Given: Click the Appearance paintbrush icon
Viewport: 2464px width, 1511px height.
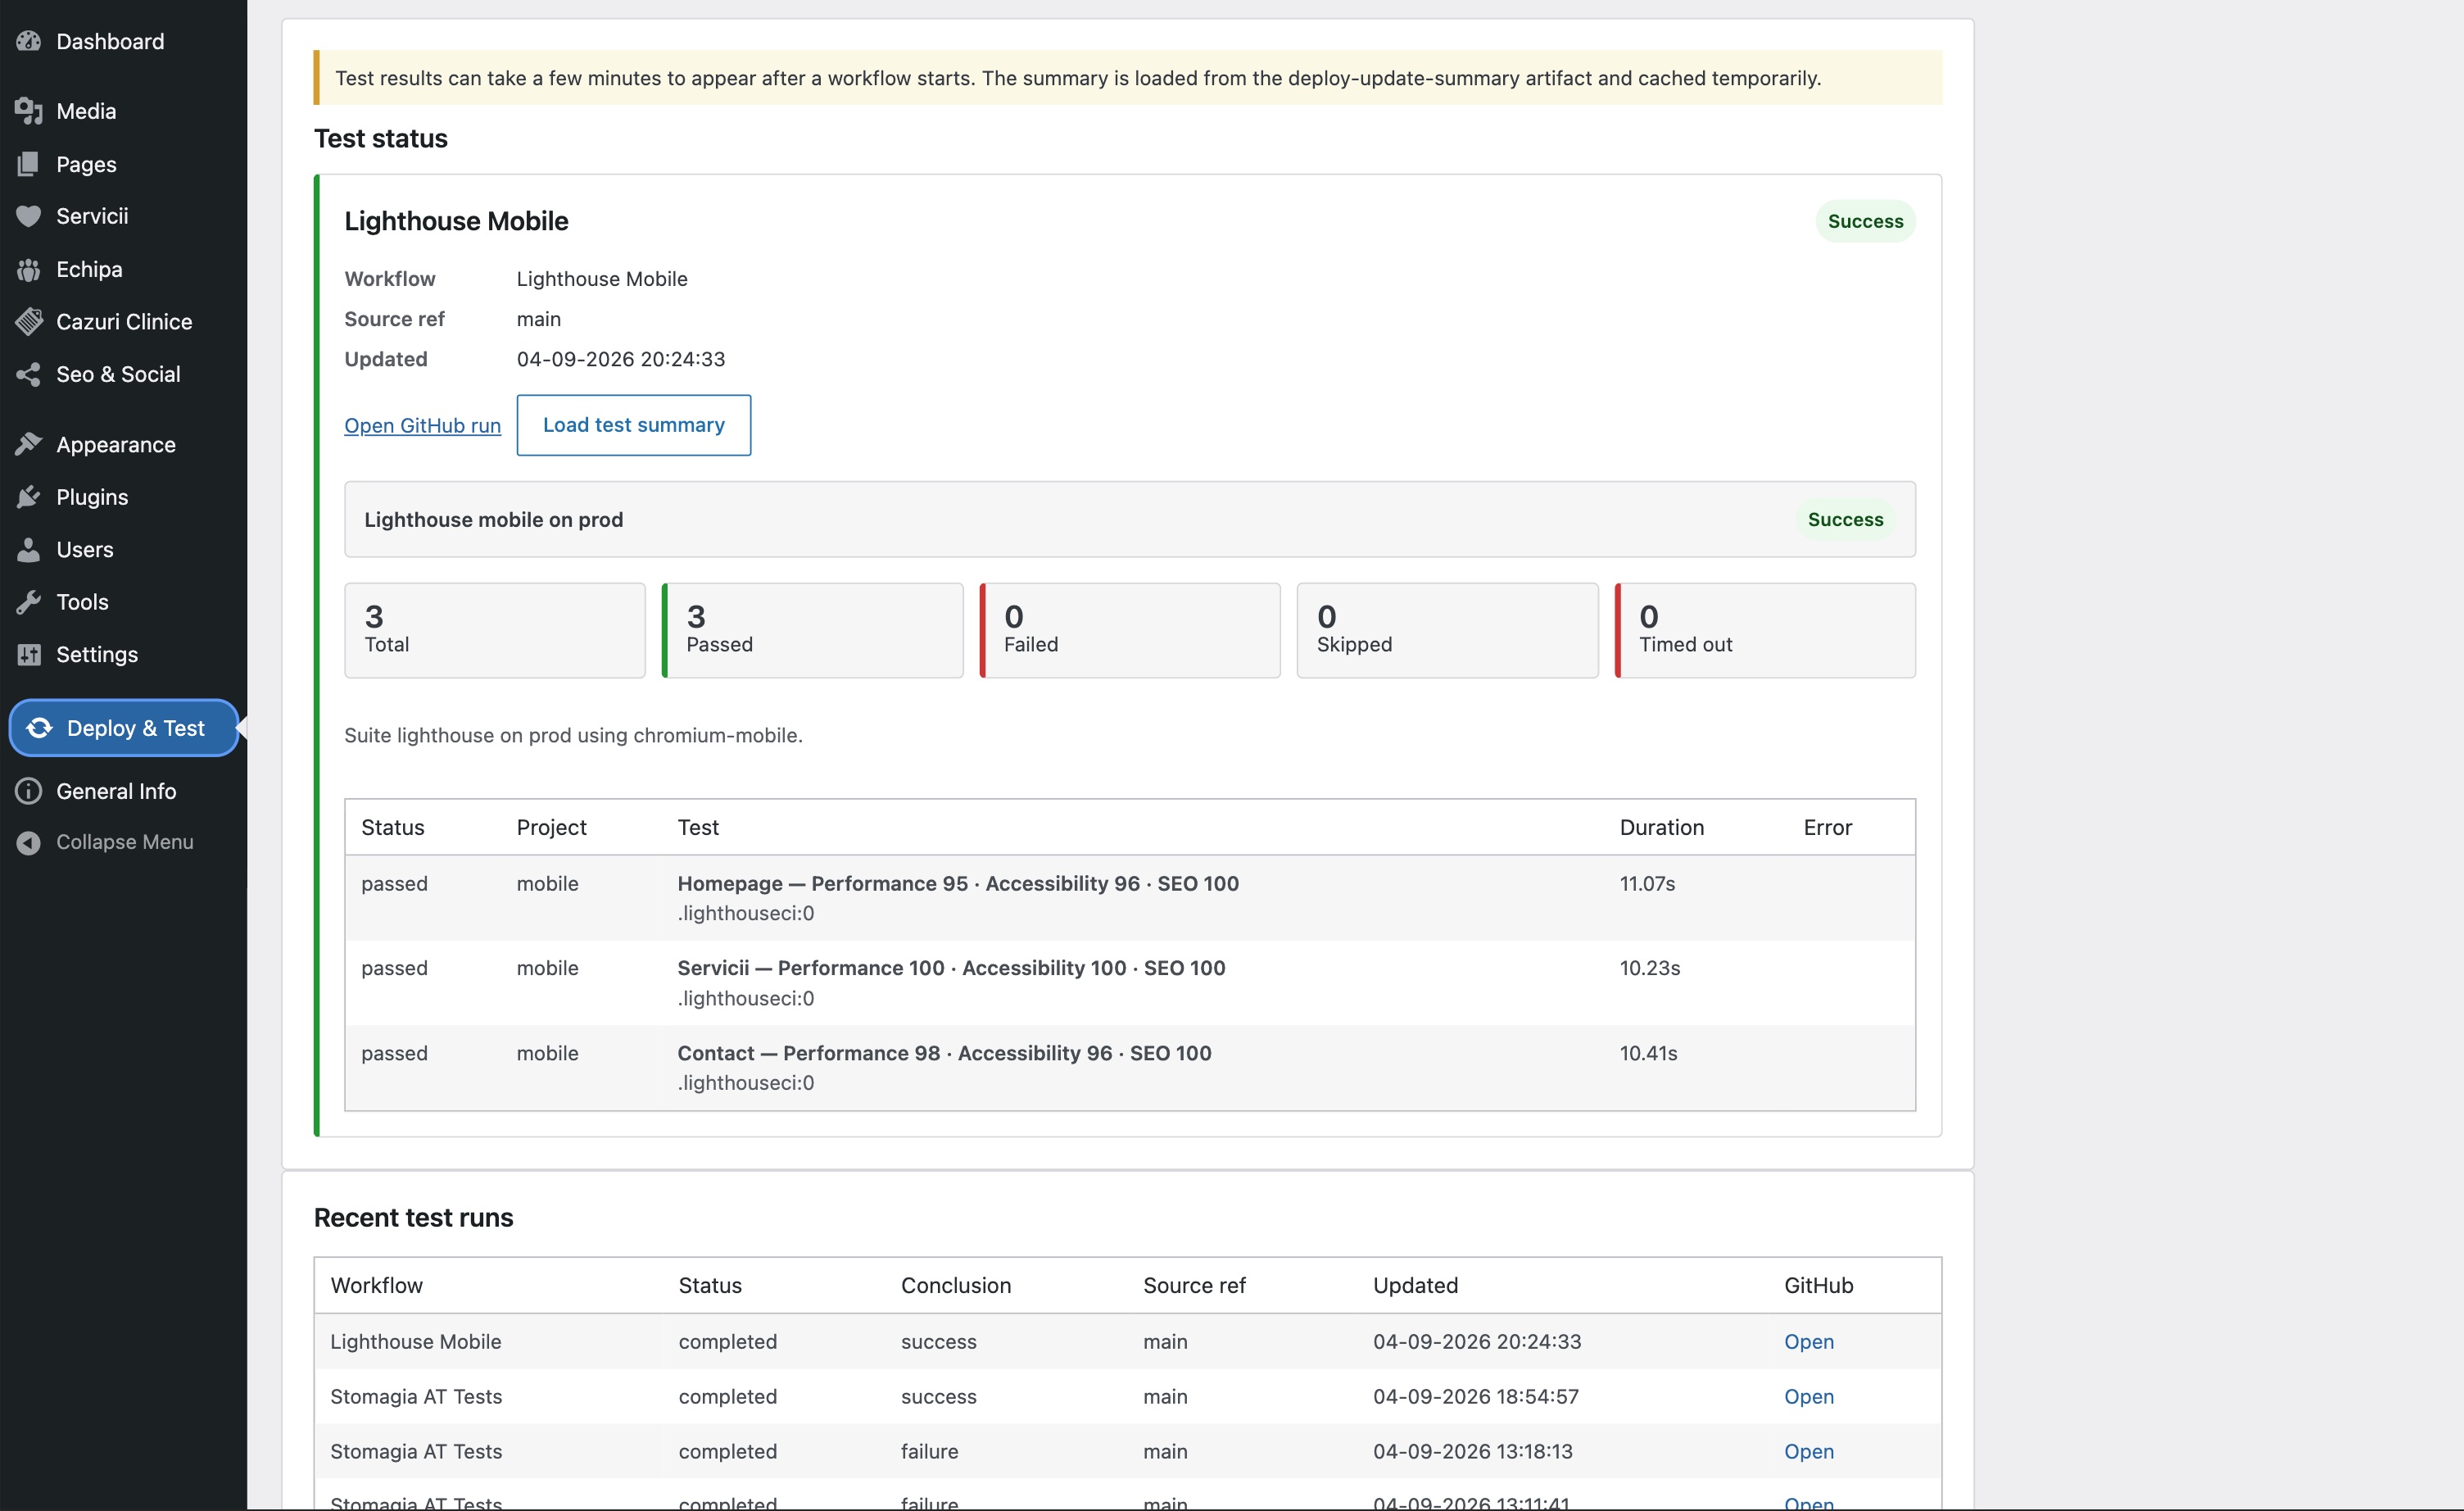Looking at the screenshot, I should (x=29, y=444).
